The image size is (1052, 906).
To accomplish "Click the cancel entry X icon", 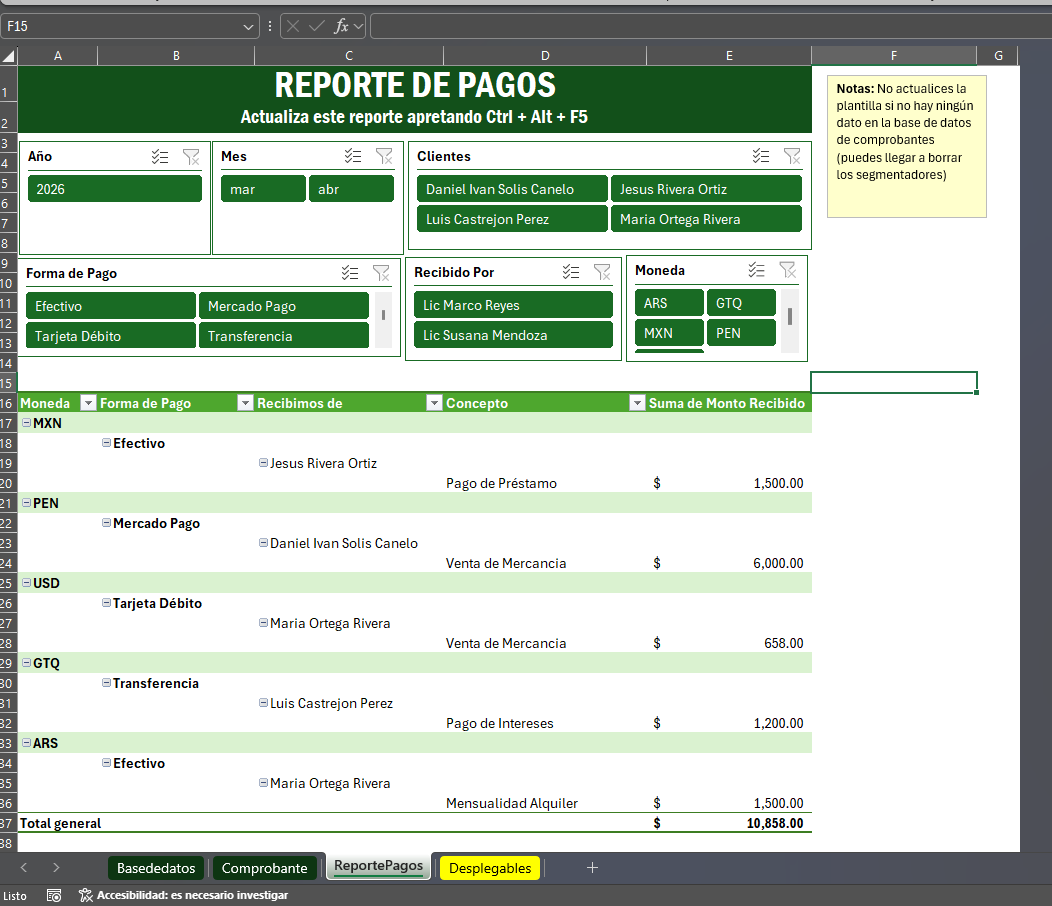I will (293, 26).
